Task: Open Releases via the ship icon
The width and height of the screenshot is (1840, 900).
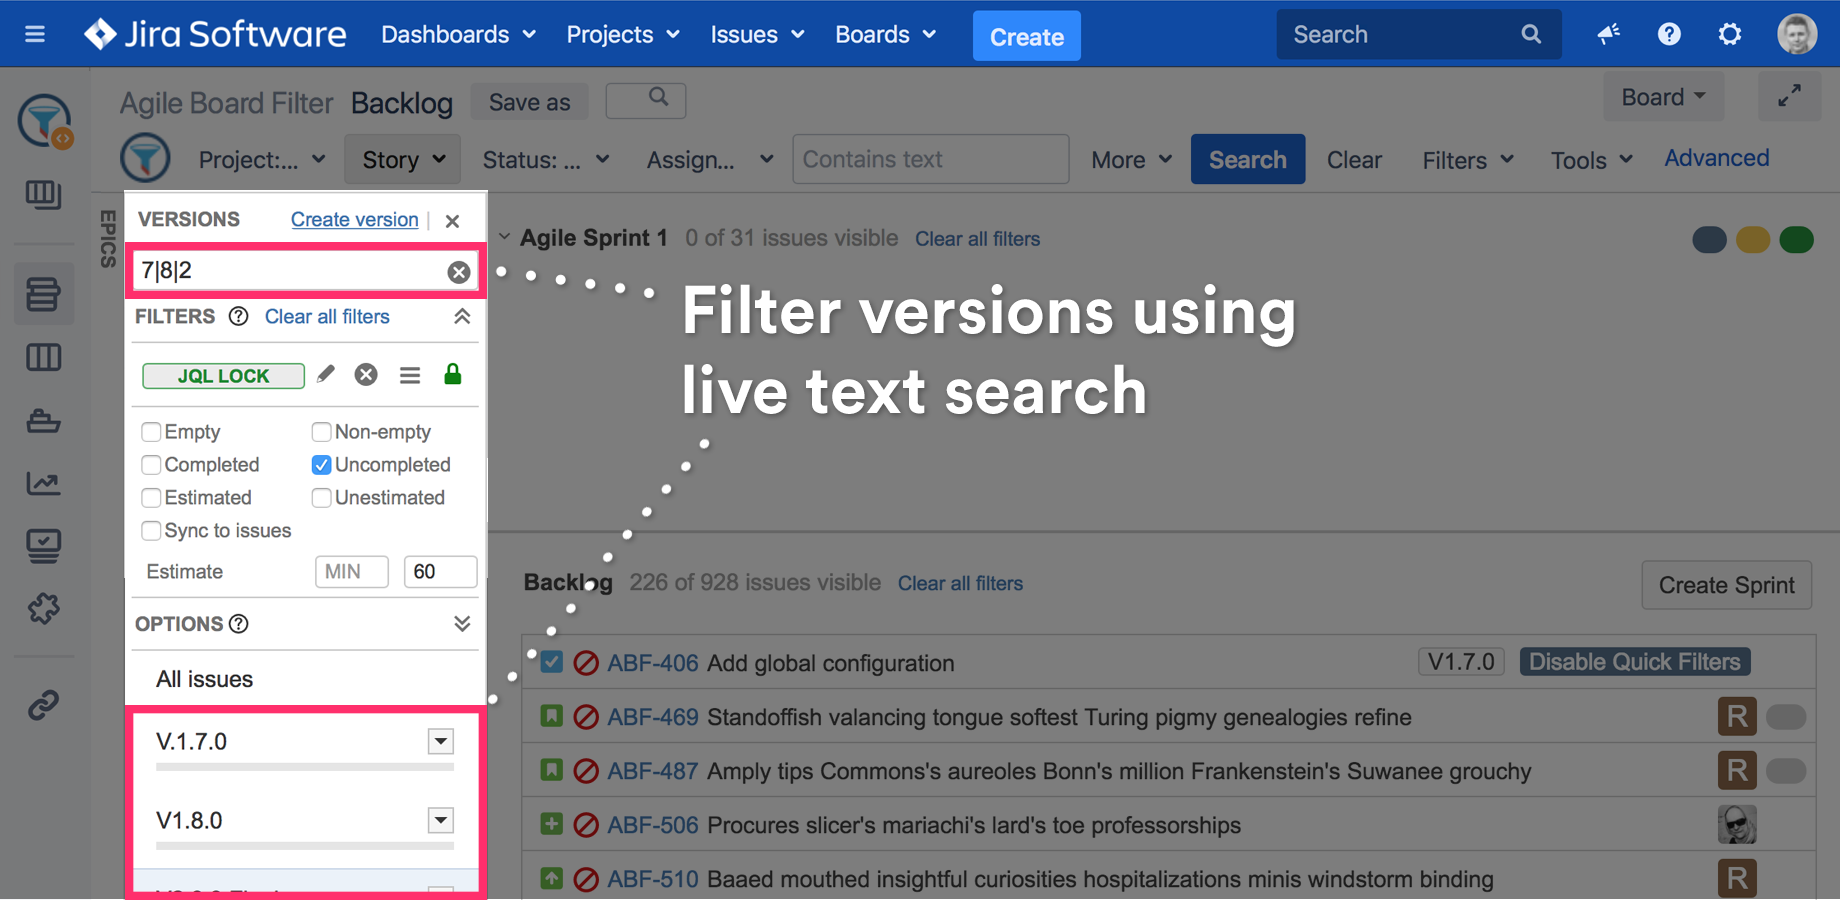Action: (44, 420)
